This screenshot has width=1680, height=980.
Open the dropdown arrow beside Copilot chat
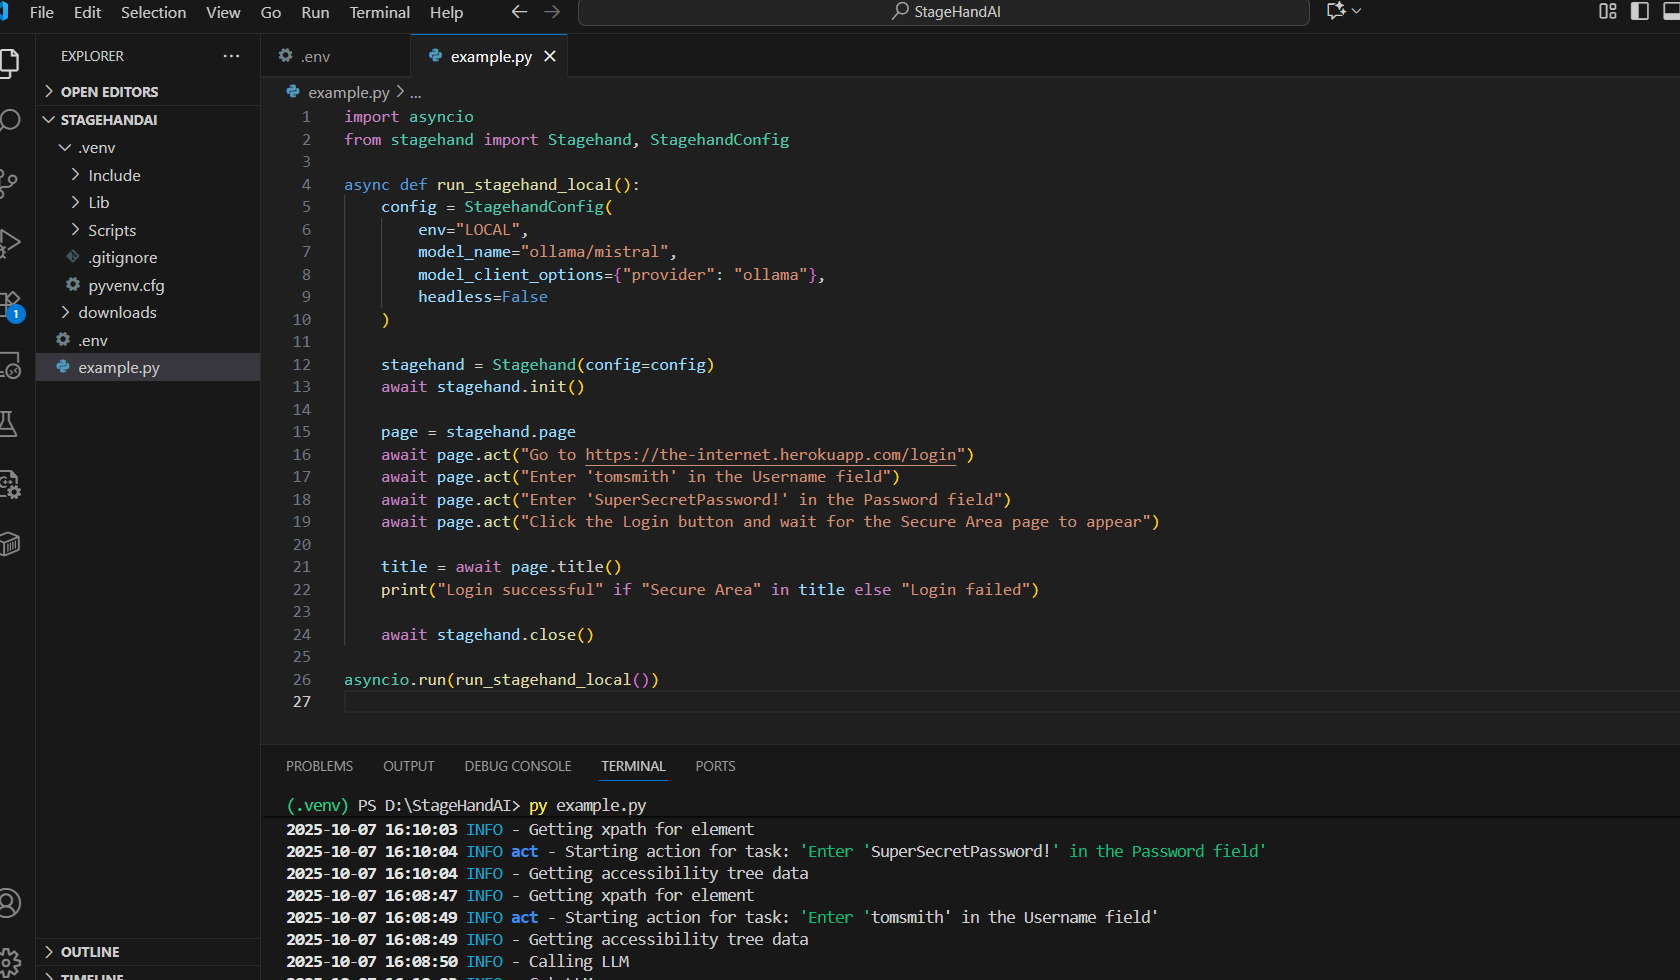(1357, 11)
